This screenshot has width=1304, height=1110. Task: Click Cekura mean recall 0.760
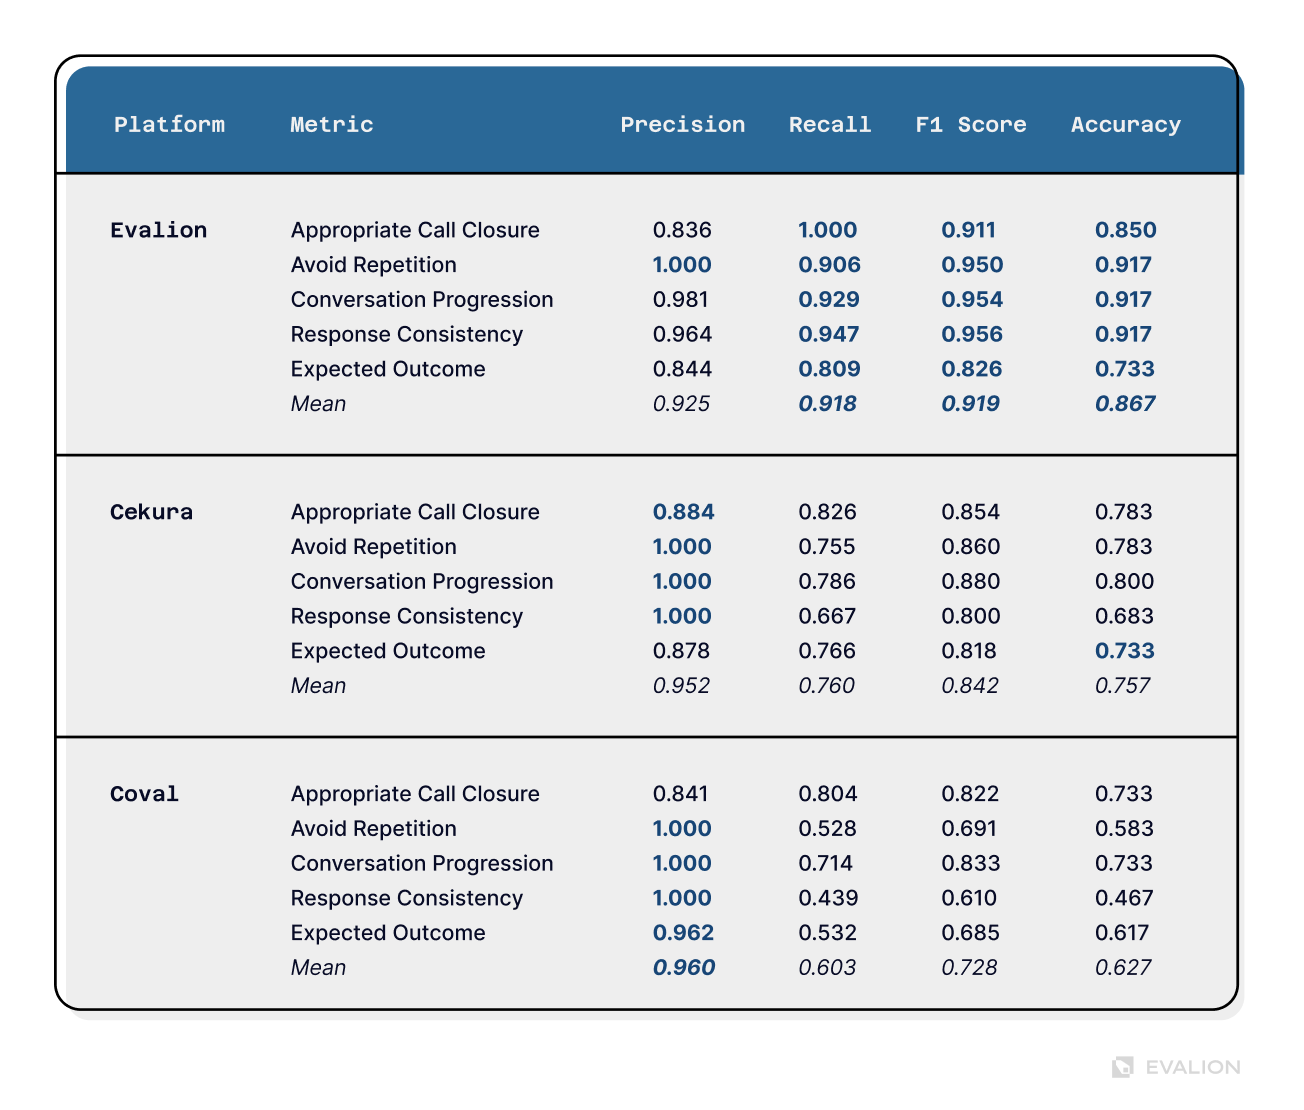(826, 686)
